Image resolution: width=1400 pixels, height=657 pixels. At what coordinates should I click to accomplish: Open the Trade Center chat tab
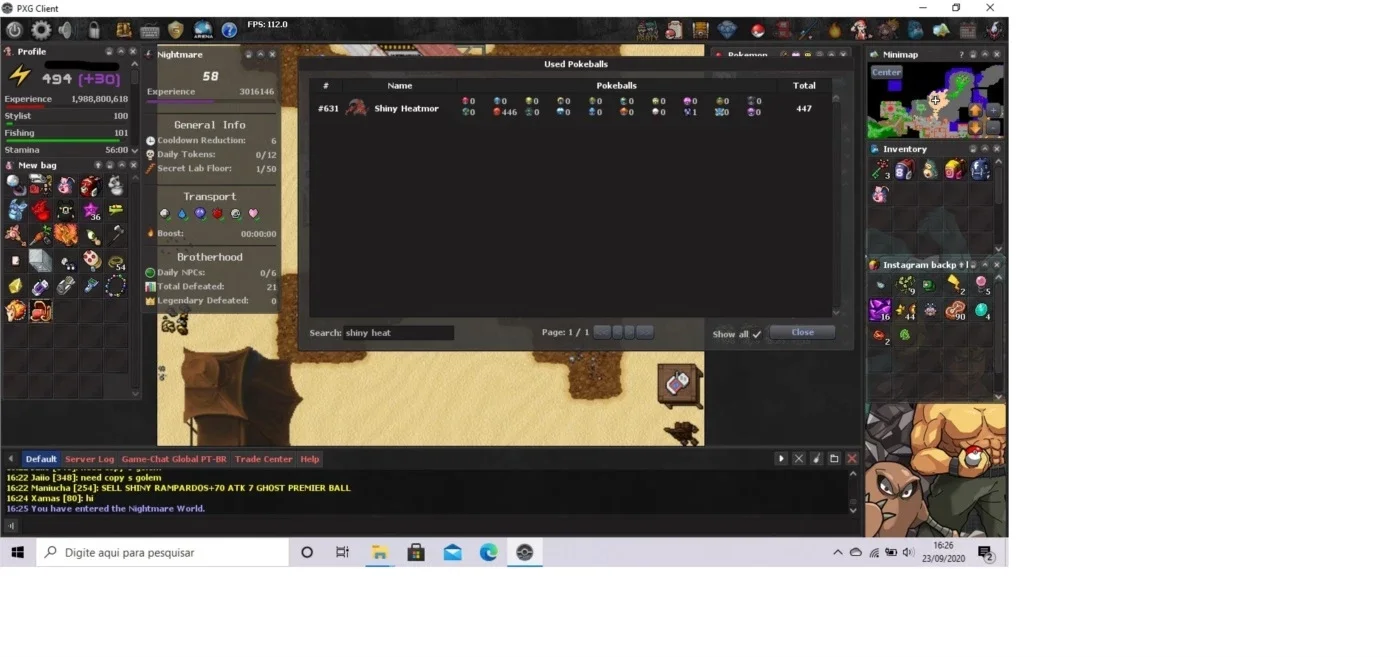264,459
